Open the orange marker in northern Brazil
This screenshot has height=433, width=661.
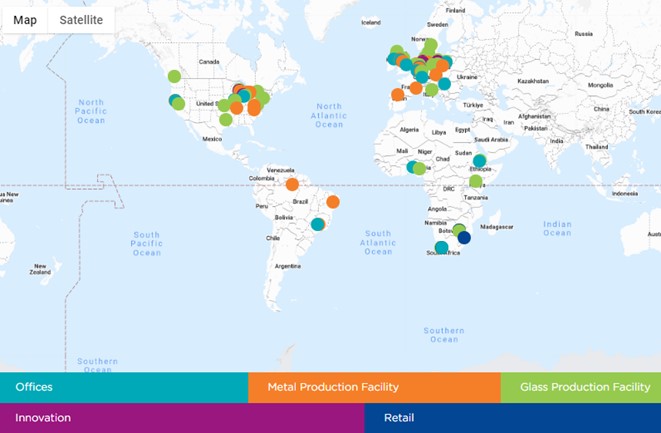pyautogui.click(x=292, y=184)
